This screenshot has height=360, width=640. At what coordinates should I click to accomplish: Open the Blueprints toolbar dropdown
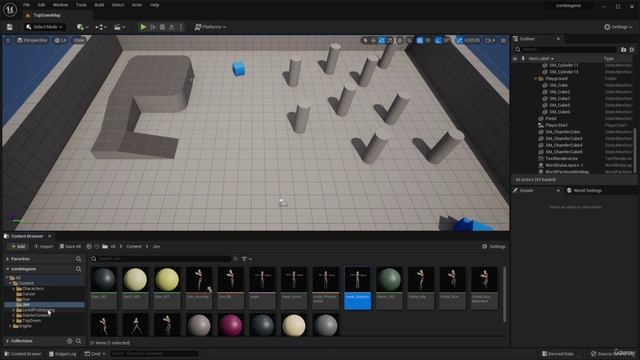[x=100, y=27]
